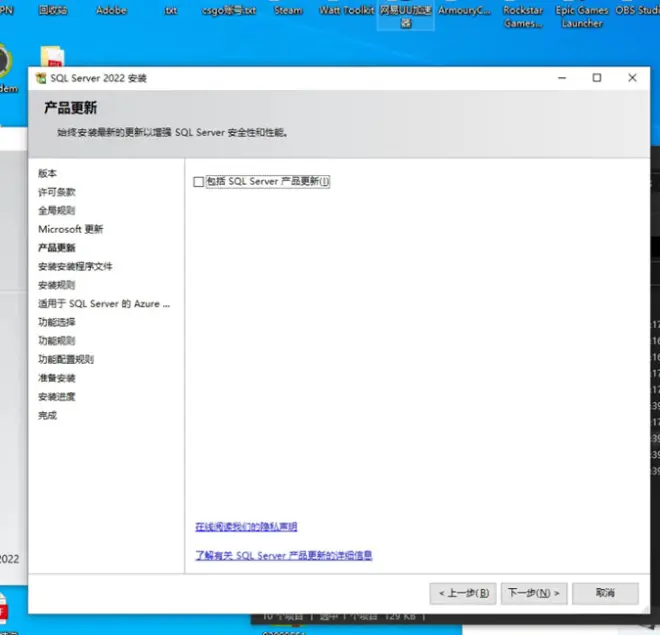Click the SQL Server installer title bar icon
Screen dimensions: 660x635
coord(41,78)
